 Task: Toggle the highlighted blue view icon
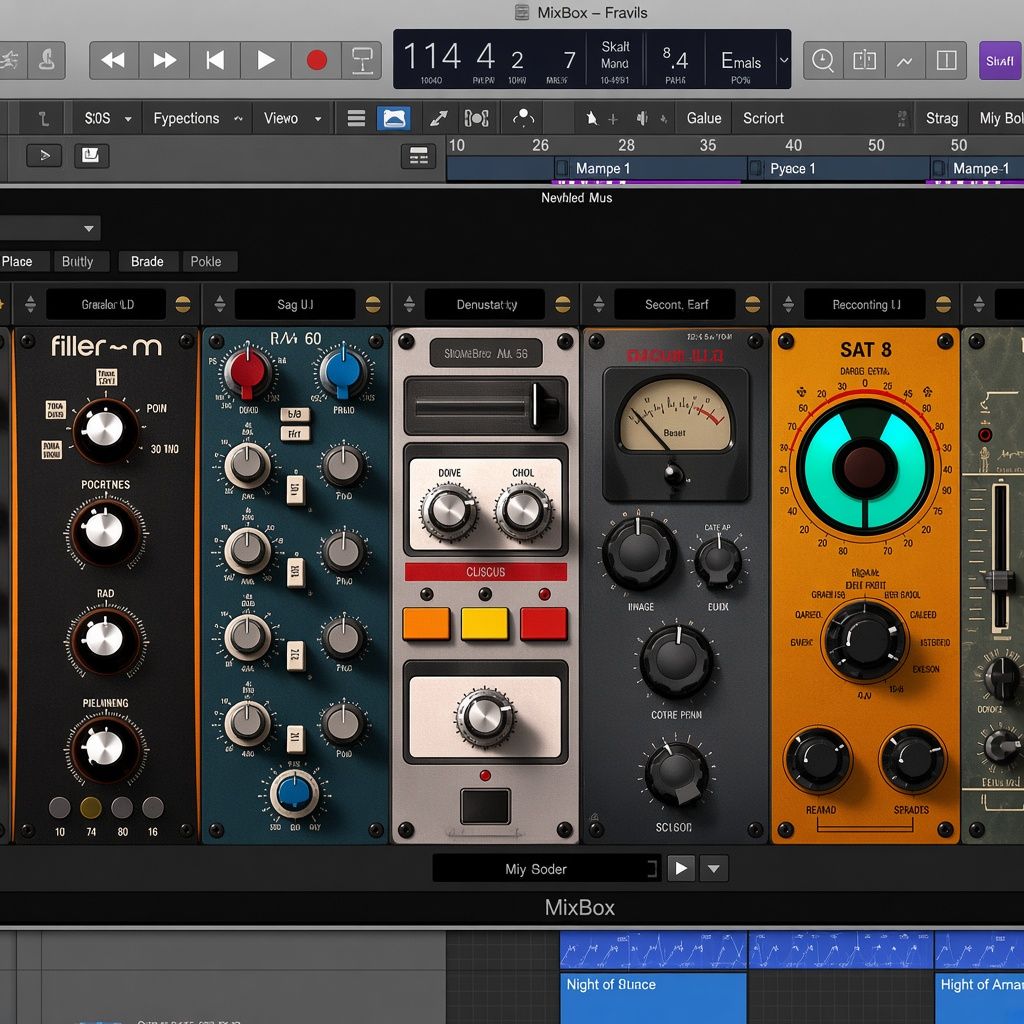[x=394, y=118]
